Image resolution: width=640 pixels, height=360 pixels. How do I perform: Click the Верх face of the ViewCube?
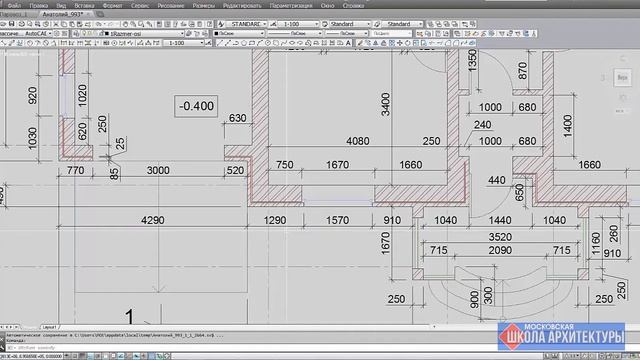(x=622, y=78)
